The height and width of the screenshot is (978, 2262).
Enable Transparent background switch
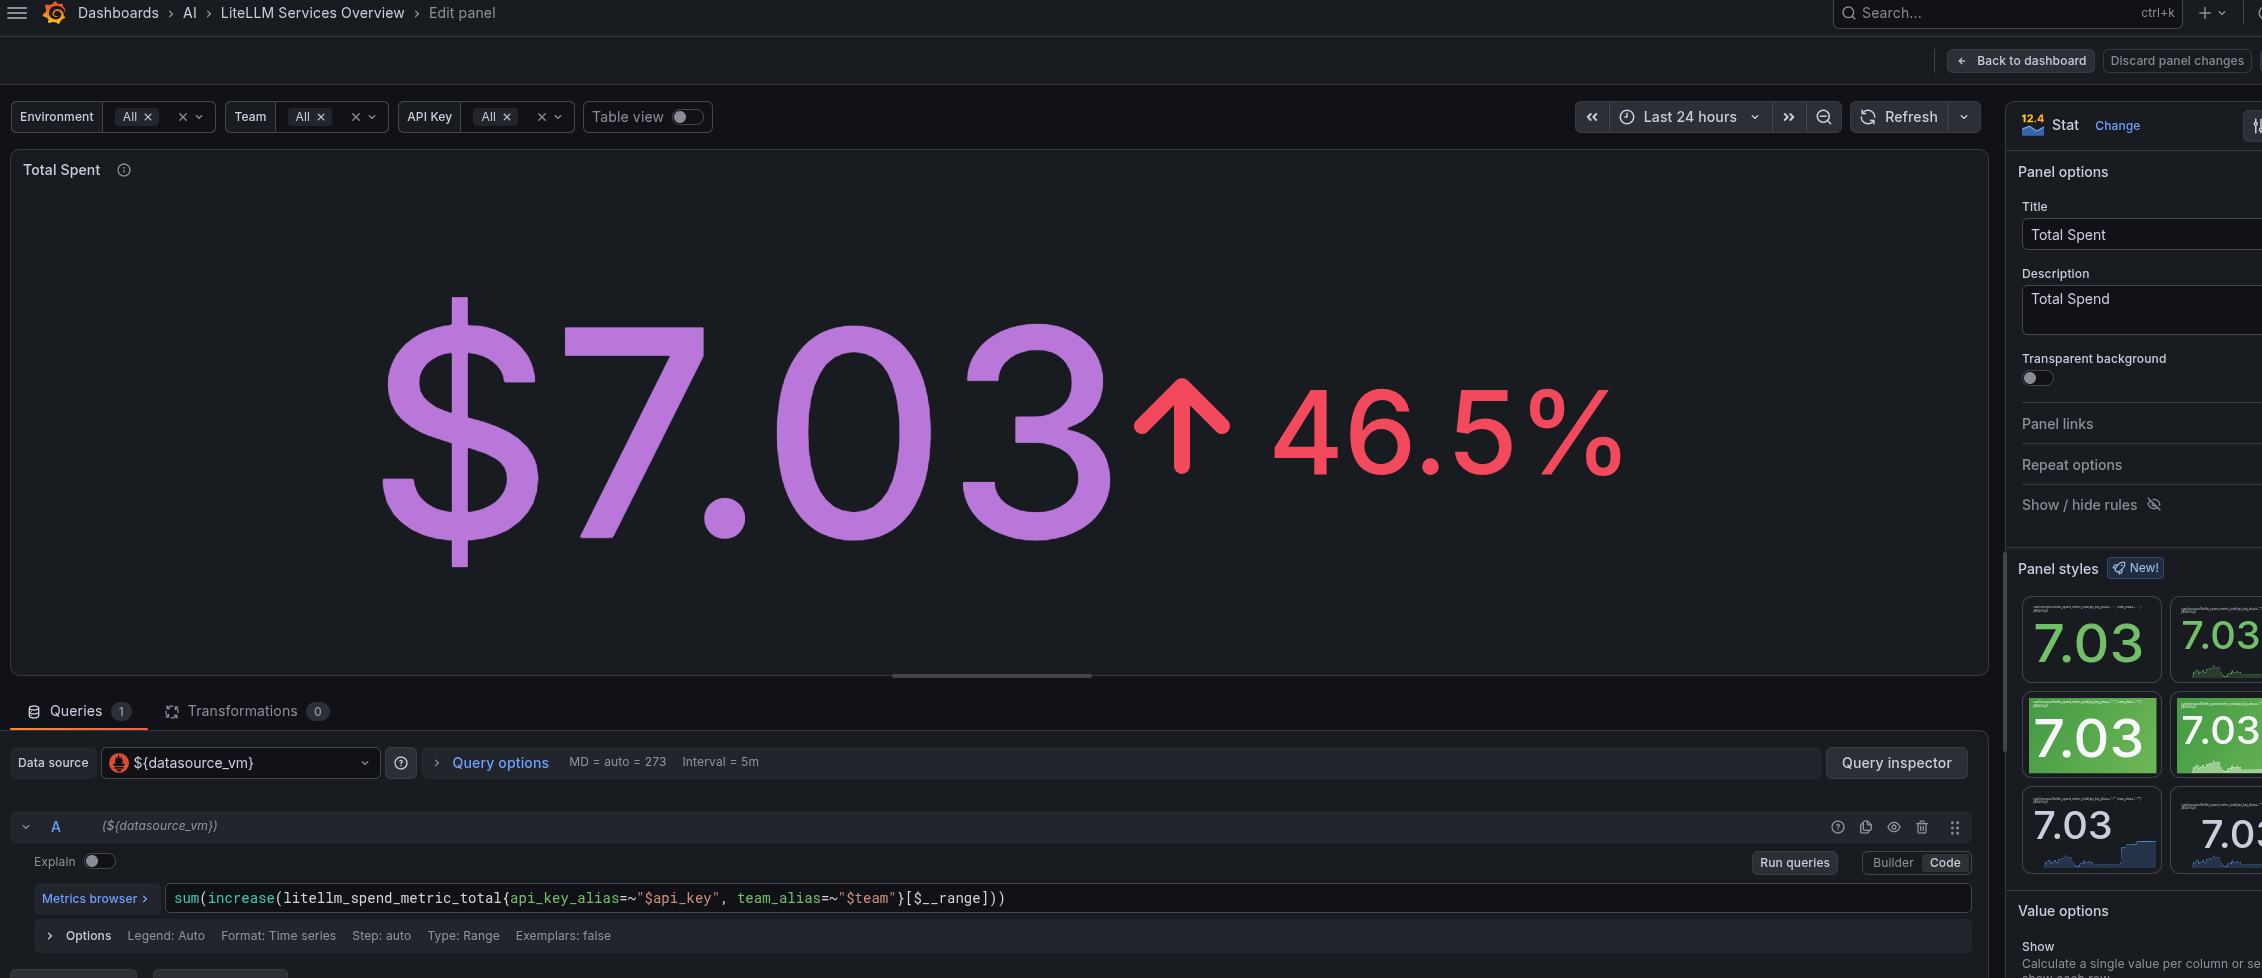click(2037, 378)
